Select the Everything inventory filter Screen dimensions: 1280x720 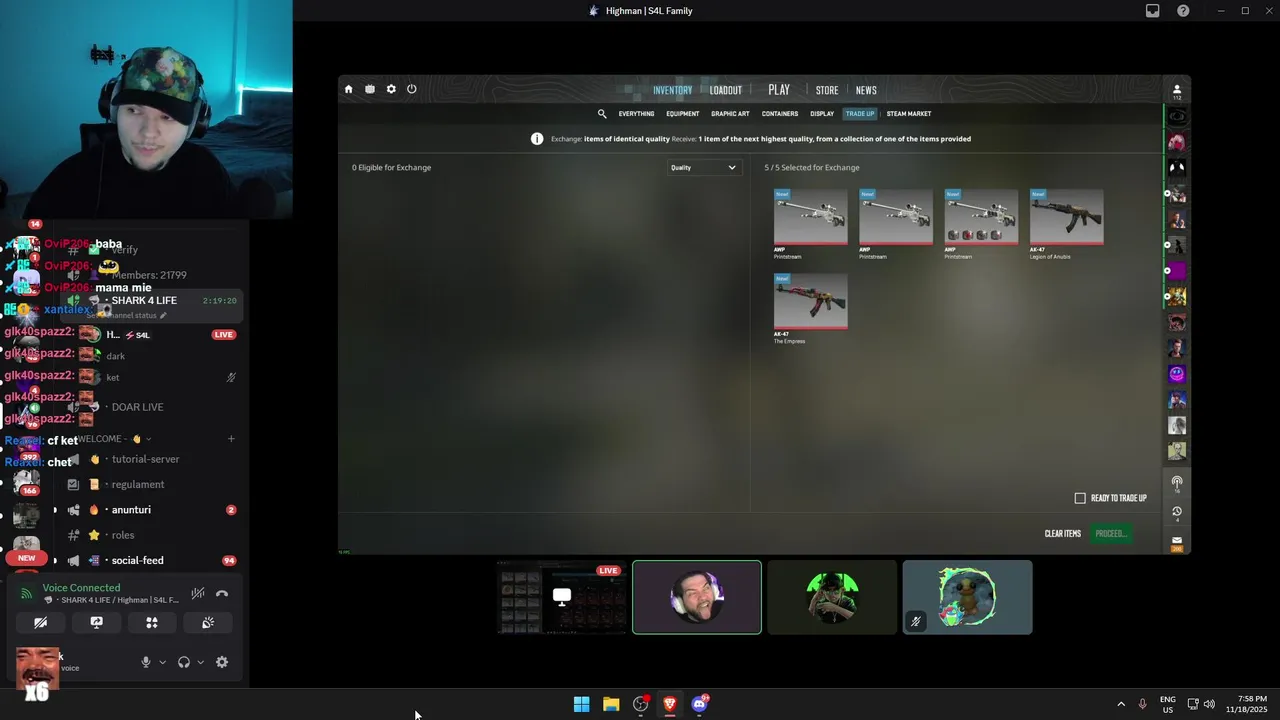point(636,114)
